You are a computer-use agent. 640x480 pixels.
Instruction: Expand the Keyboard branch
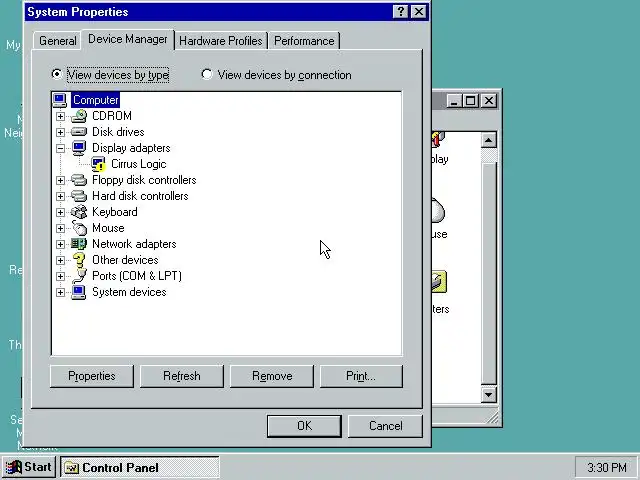(x=60, y=212)
